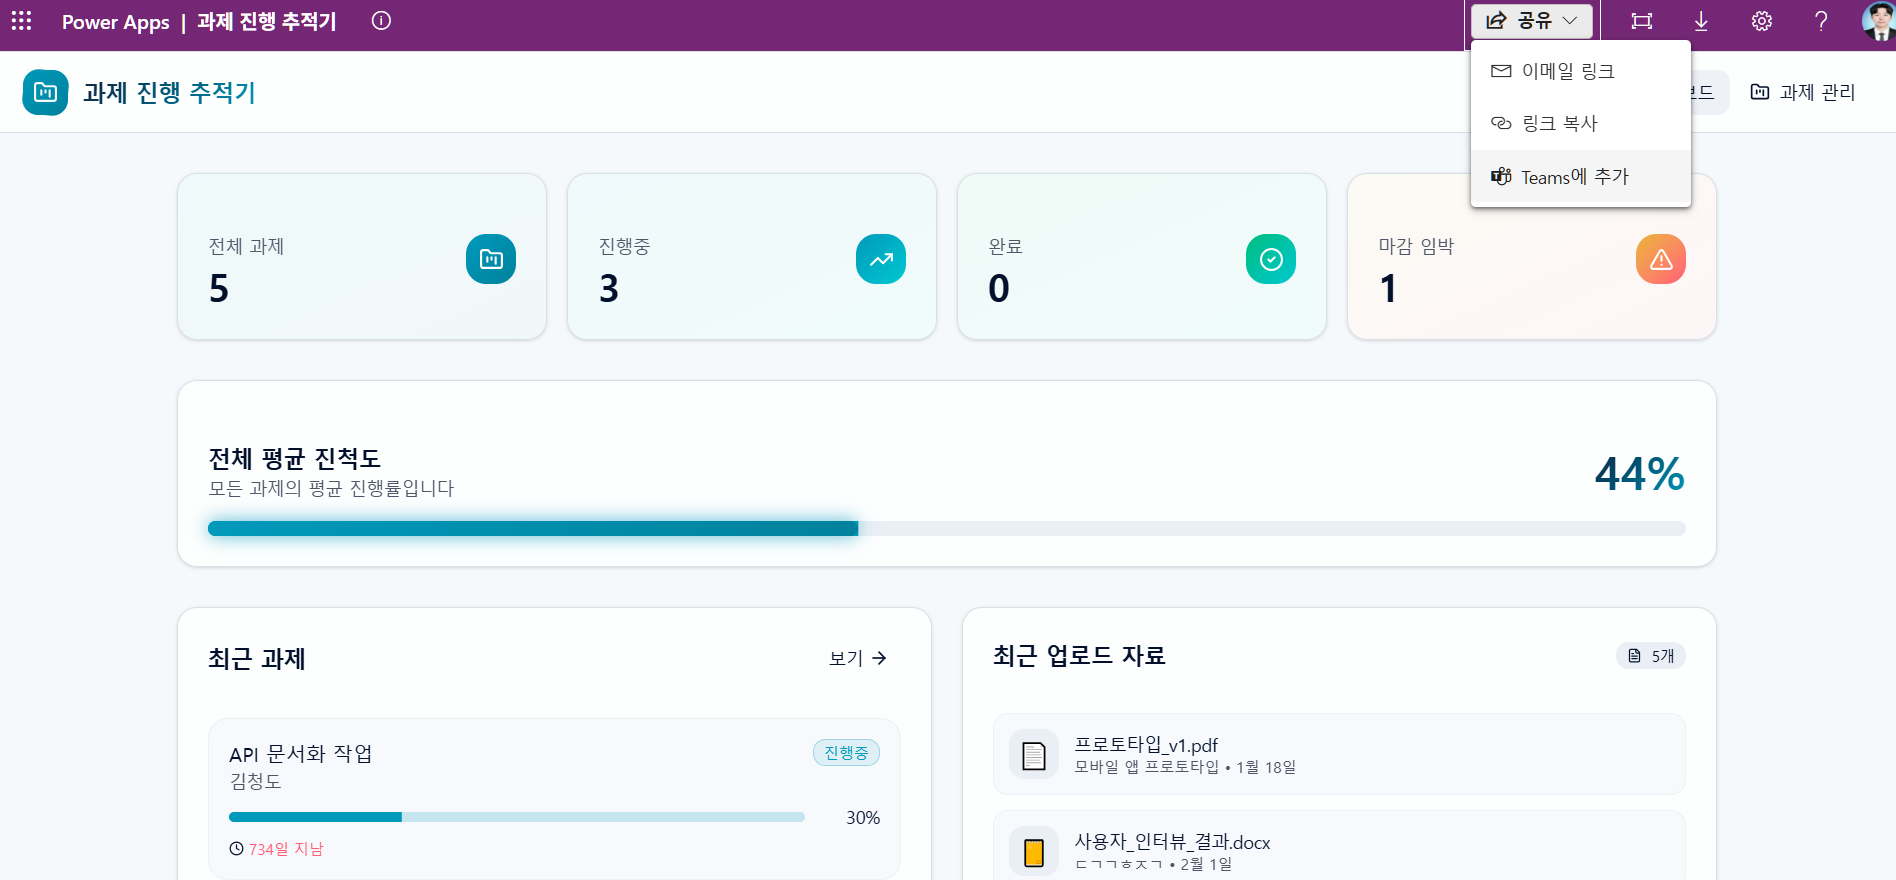
Task: Switch to the 과제 관리 tab
Action: pos(1802,92)
